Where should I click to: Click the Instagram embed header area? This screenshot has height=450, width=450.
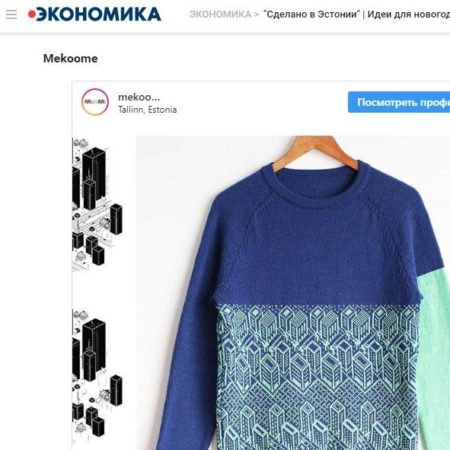pyautogui.click(x=261, y=102)
